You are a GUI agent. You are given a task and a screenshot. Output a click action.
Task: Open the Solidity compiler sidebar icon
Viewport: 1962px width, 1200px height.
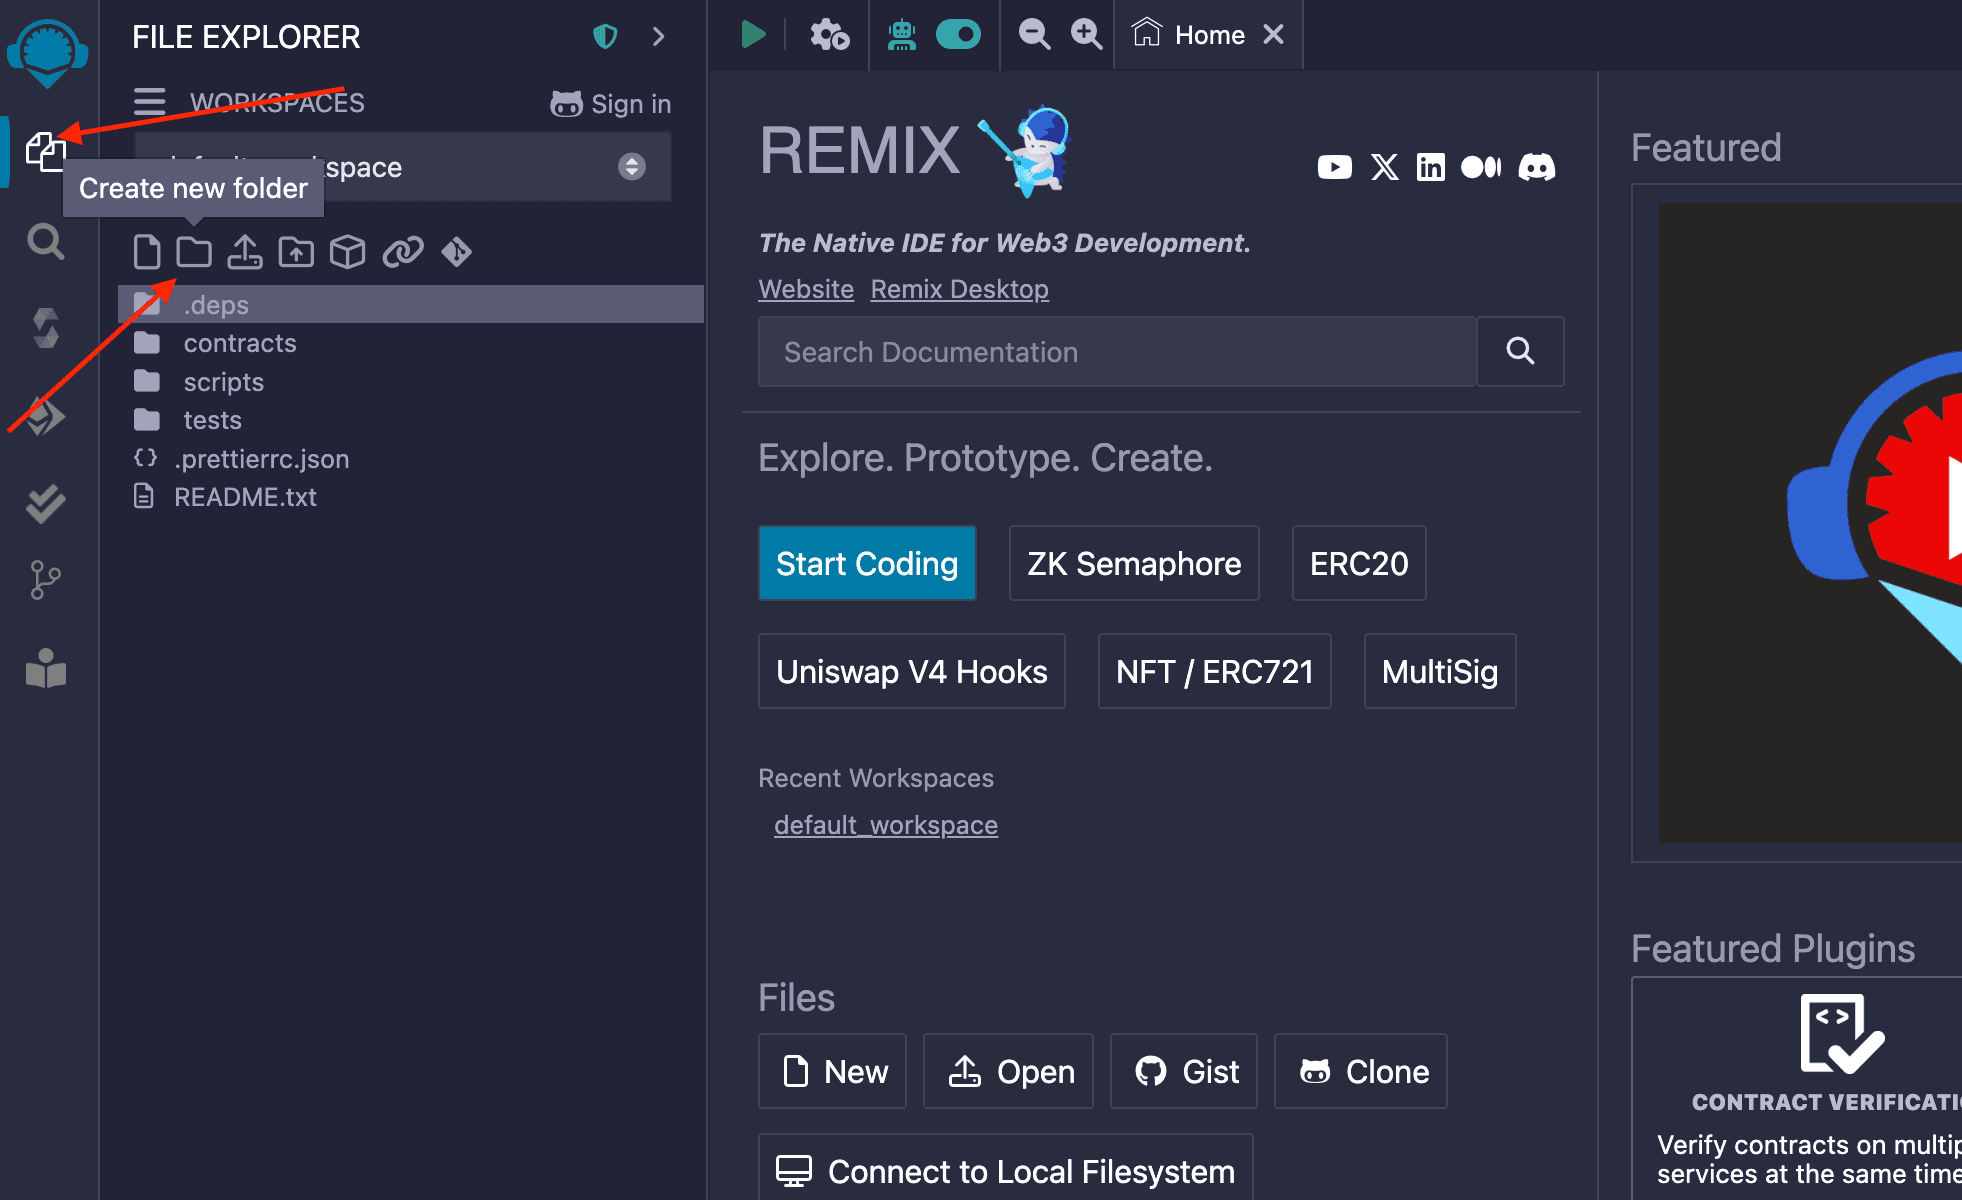[x=46, y=328]
